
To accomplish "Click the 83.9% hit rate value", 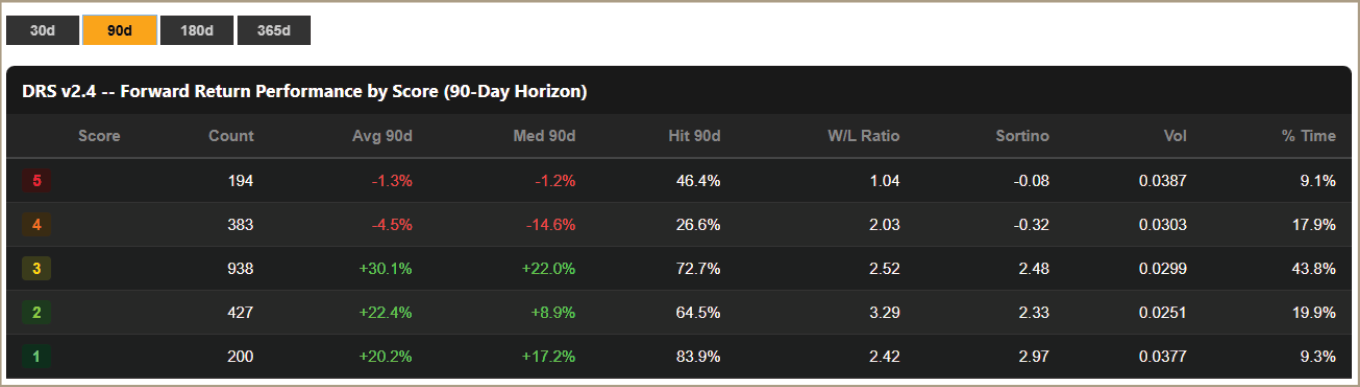I will click(x=696, y=357).
